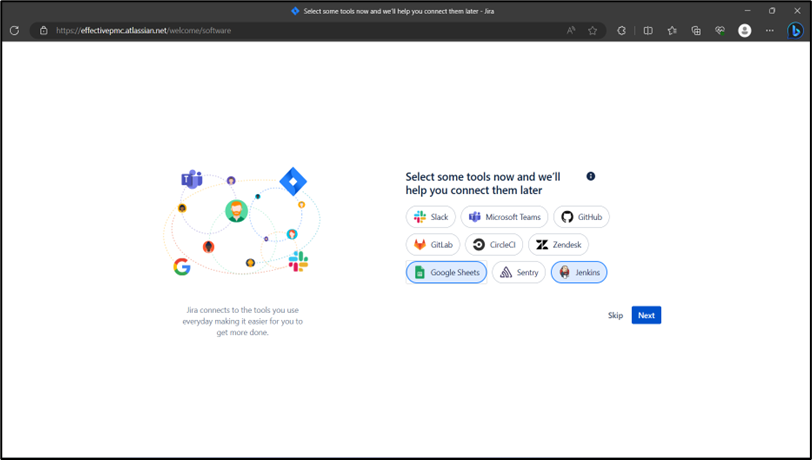Open the Collections icon
Viewport: 812px width, 460px height.
696,31
